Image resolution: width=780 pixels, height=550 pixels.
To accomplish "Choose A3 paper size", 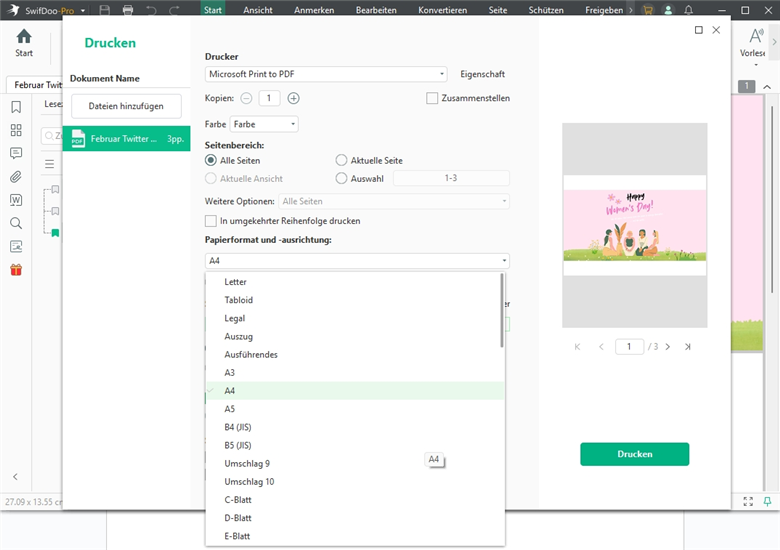I will coord(354,372).
